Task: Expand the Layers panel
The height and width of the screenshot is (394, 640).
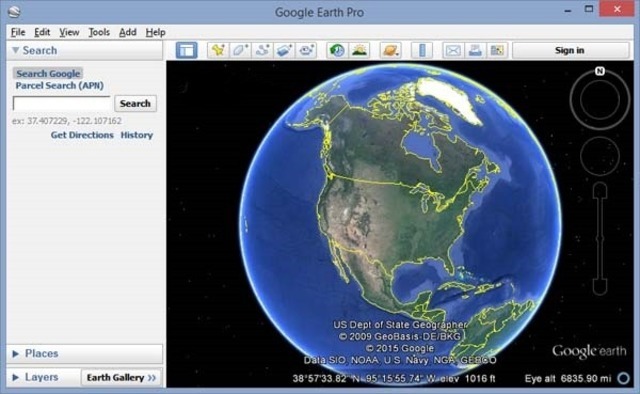Action: (16, 377)
